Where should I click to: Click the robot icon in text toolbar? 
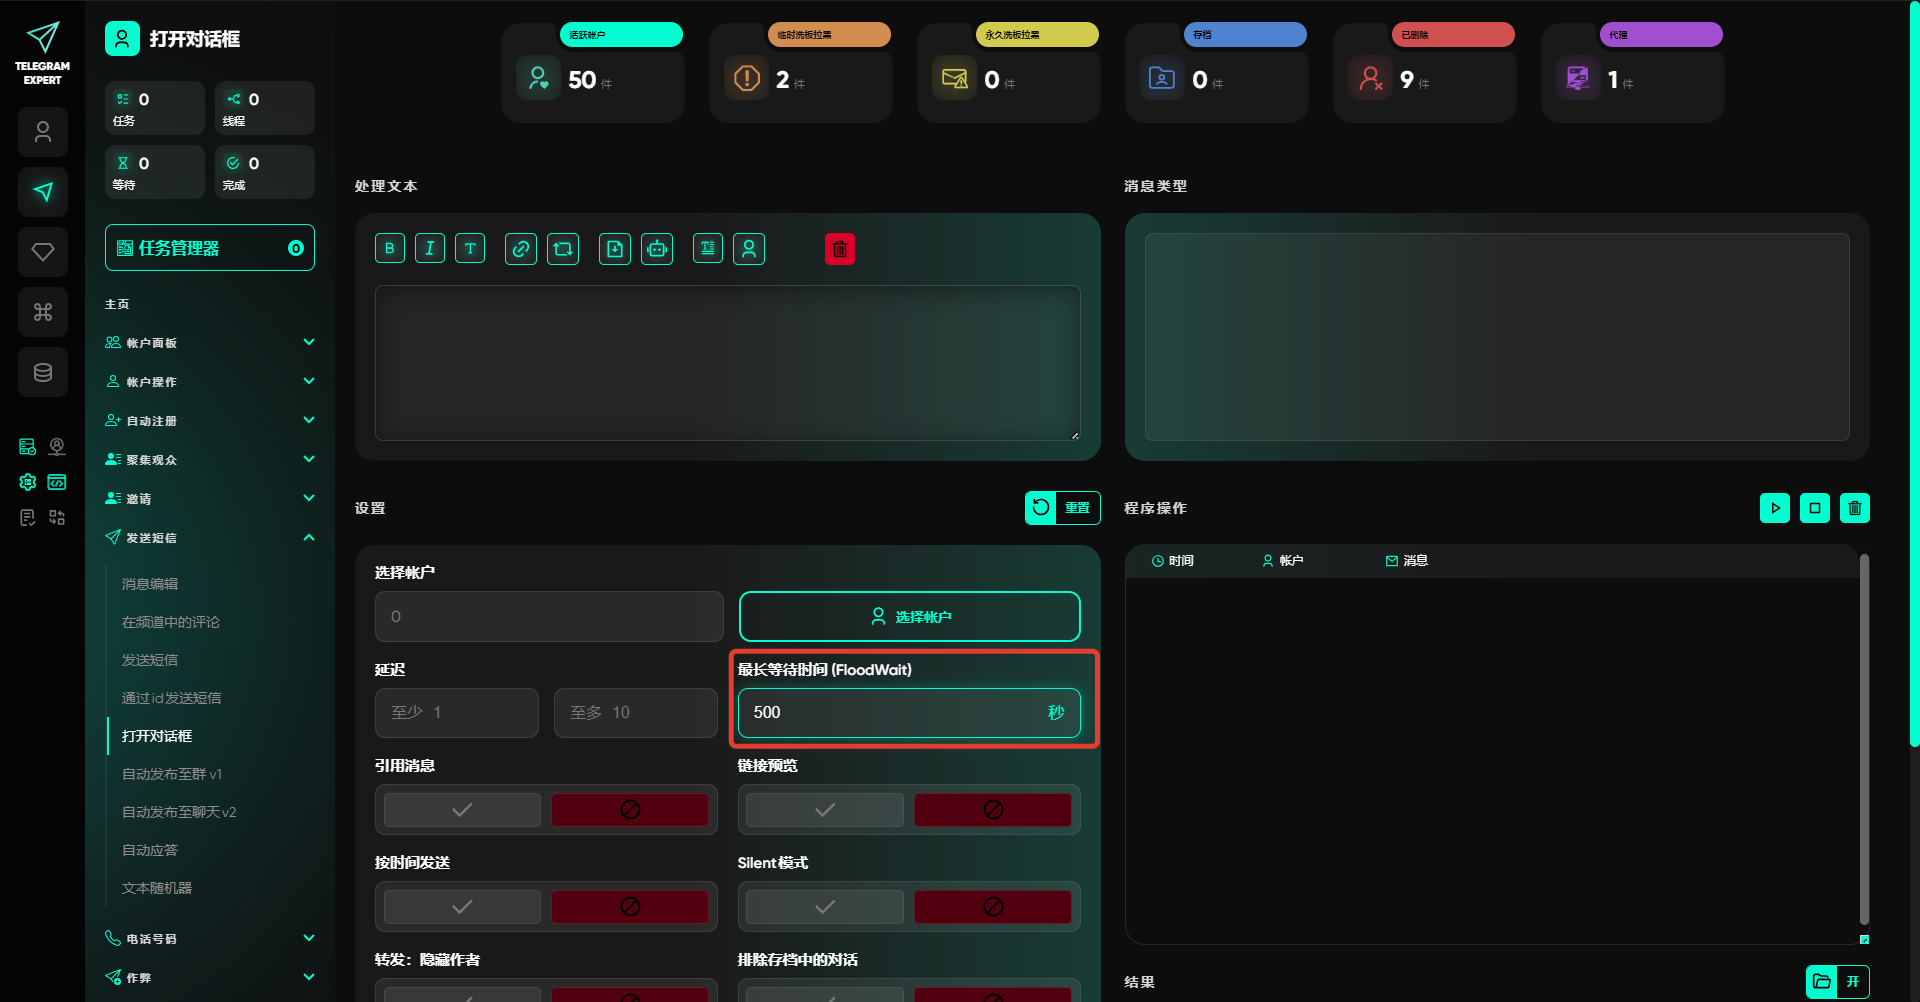coord(657,249)
